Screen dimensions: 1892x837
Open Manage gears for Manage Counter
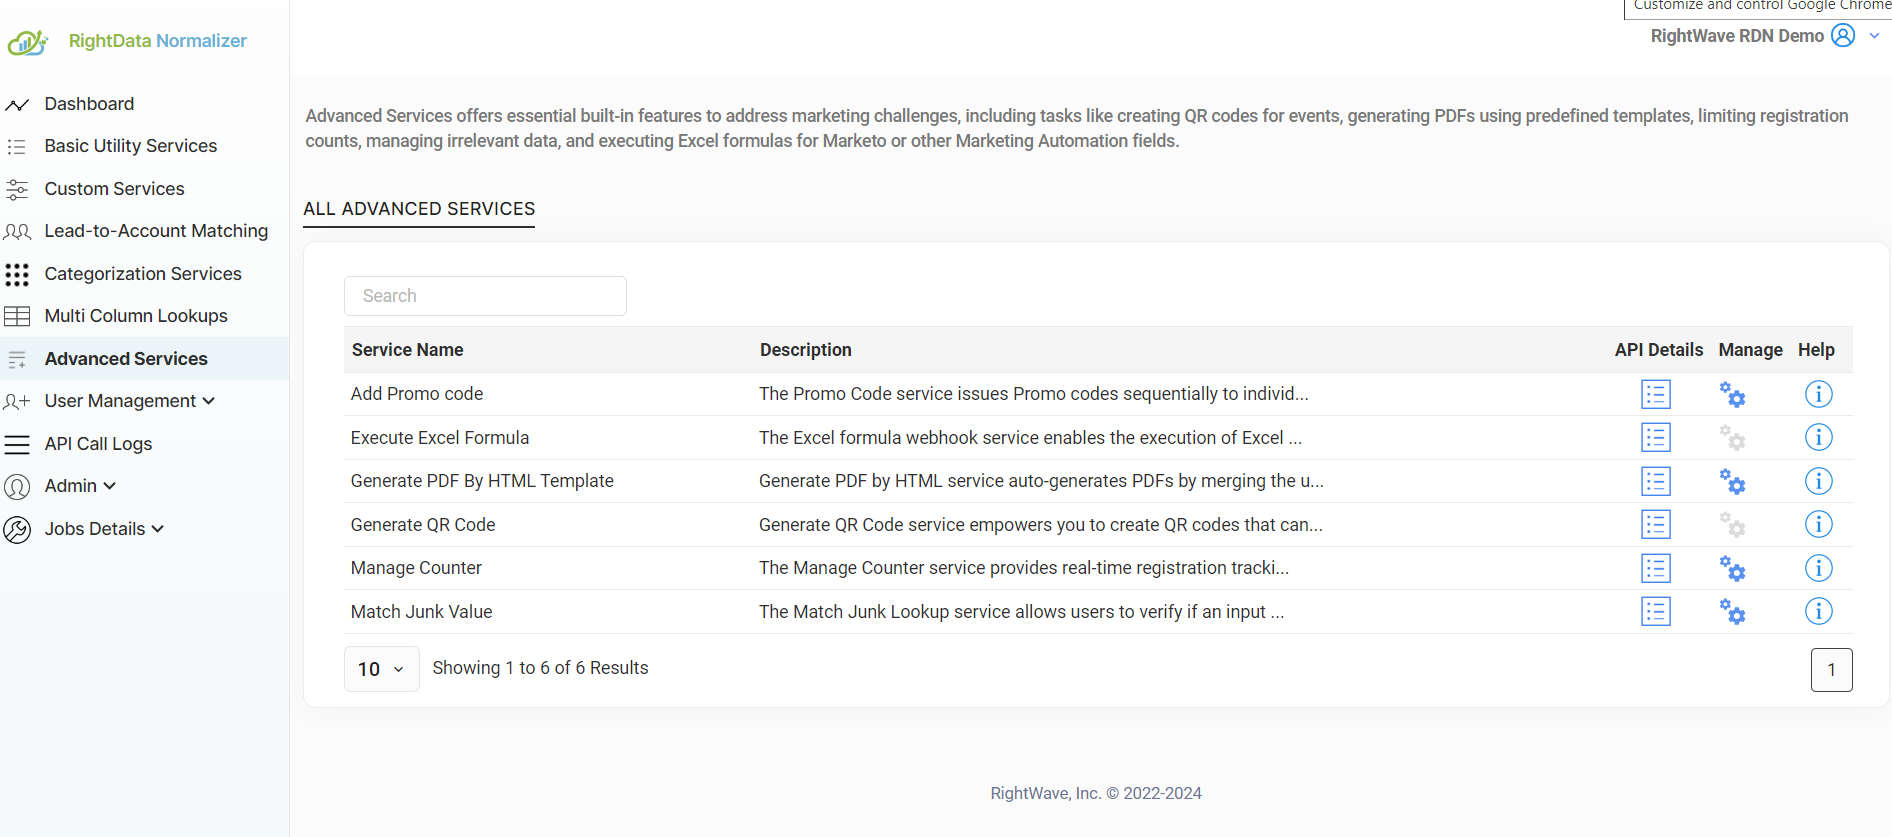point(1732,569)
